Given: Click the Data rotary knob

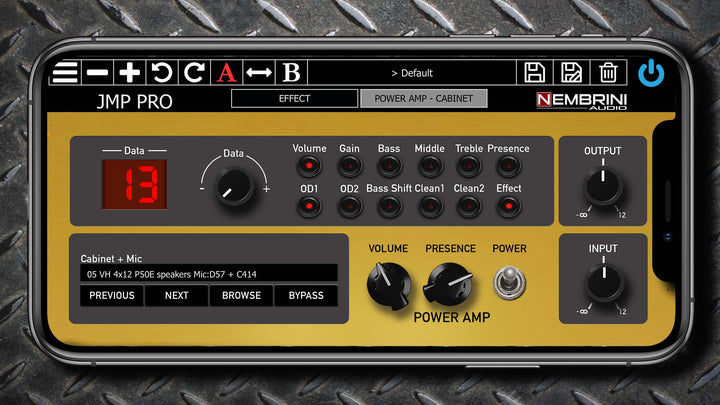Looking at the screenshot, I should (235, 186).
